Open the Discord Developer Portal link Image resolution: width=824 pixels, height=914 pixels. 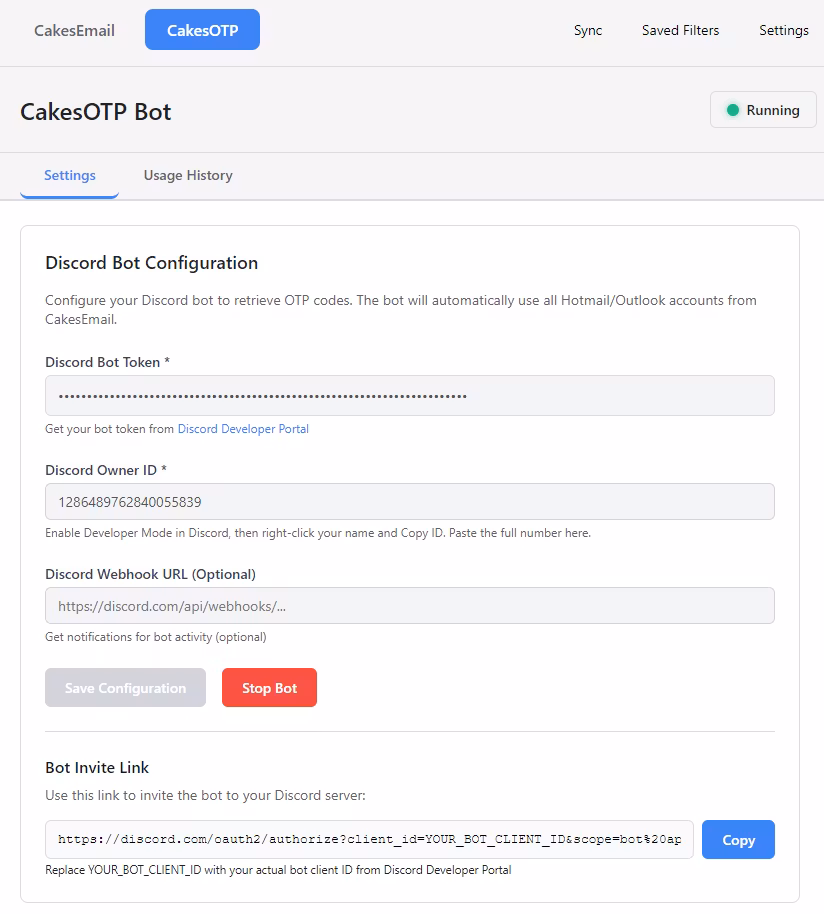coord(243,429)
